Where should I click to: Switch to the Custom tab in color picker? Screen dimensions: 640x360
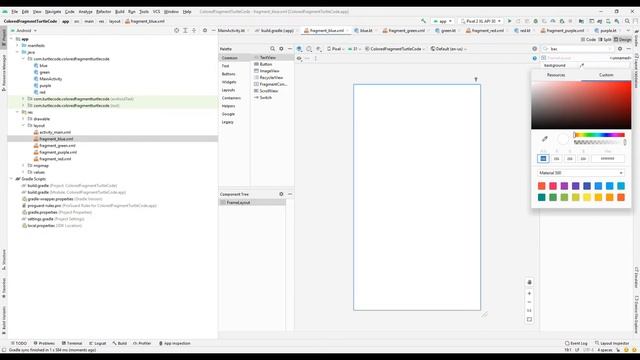coord(606,75)
